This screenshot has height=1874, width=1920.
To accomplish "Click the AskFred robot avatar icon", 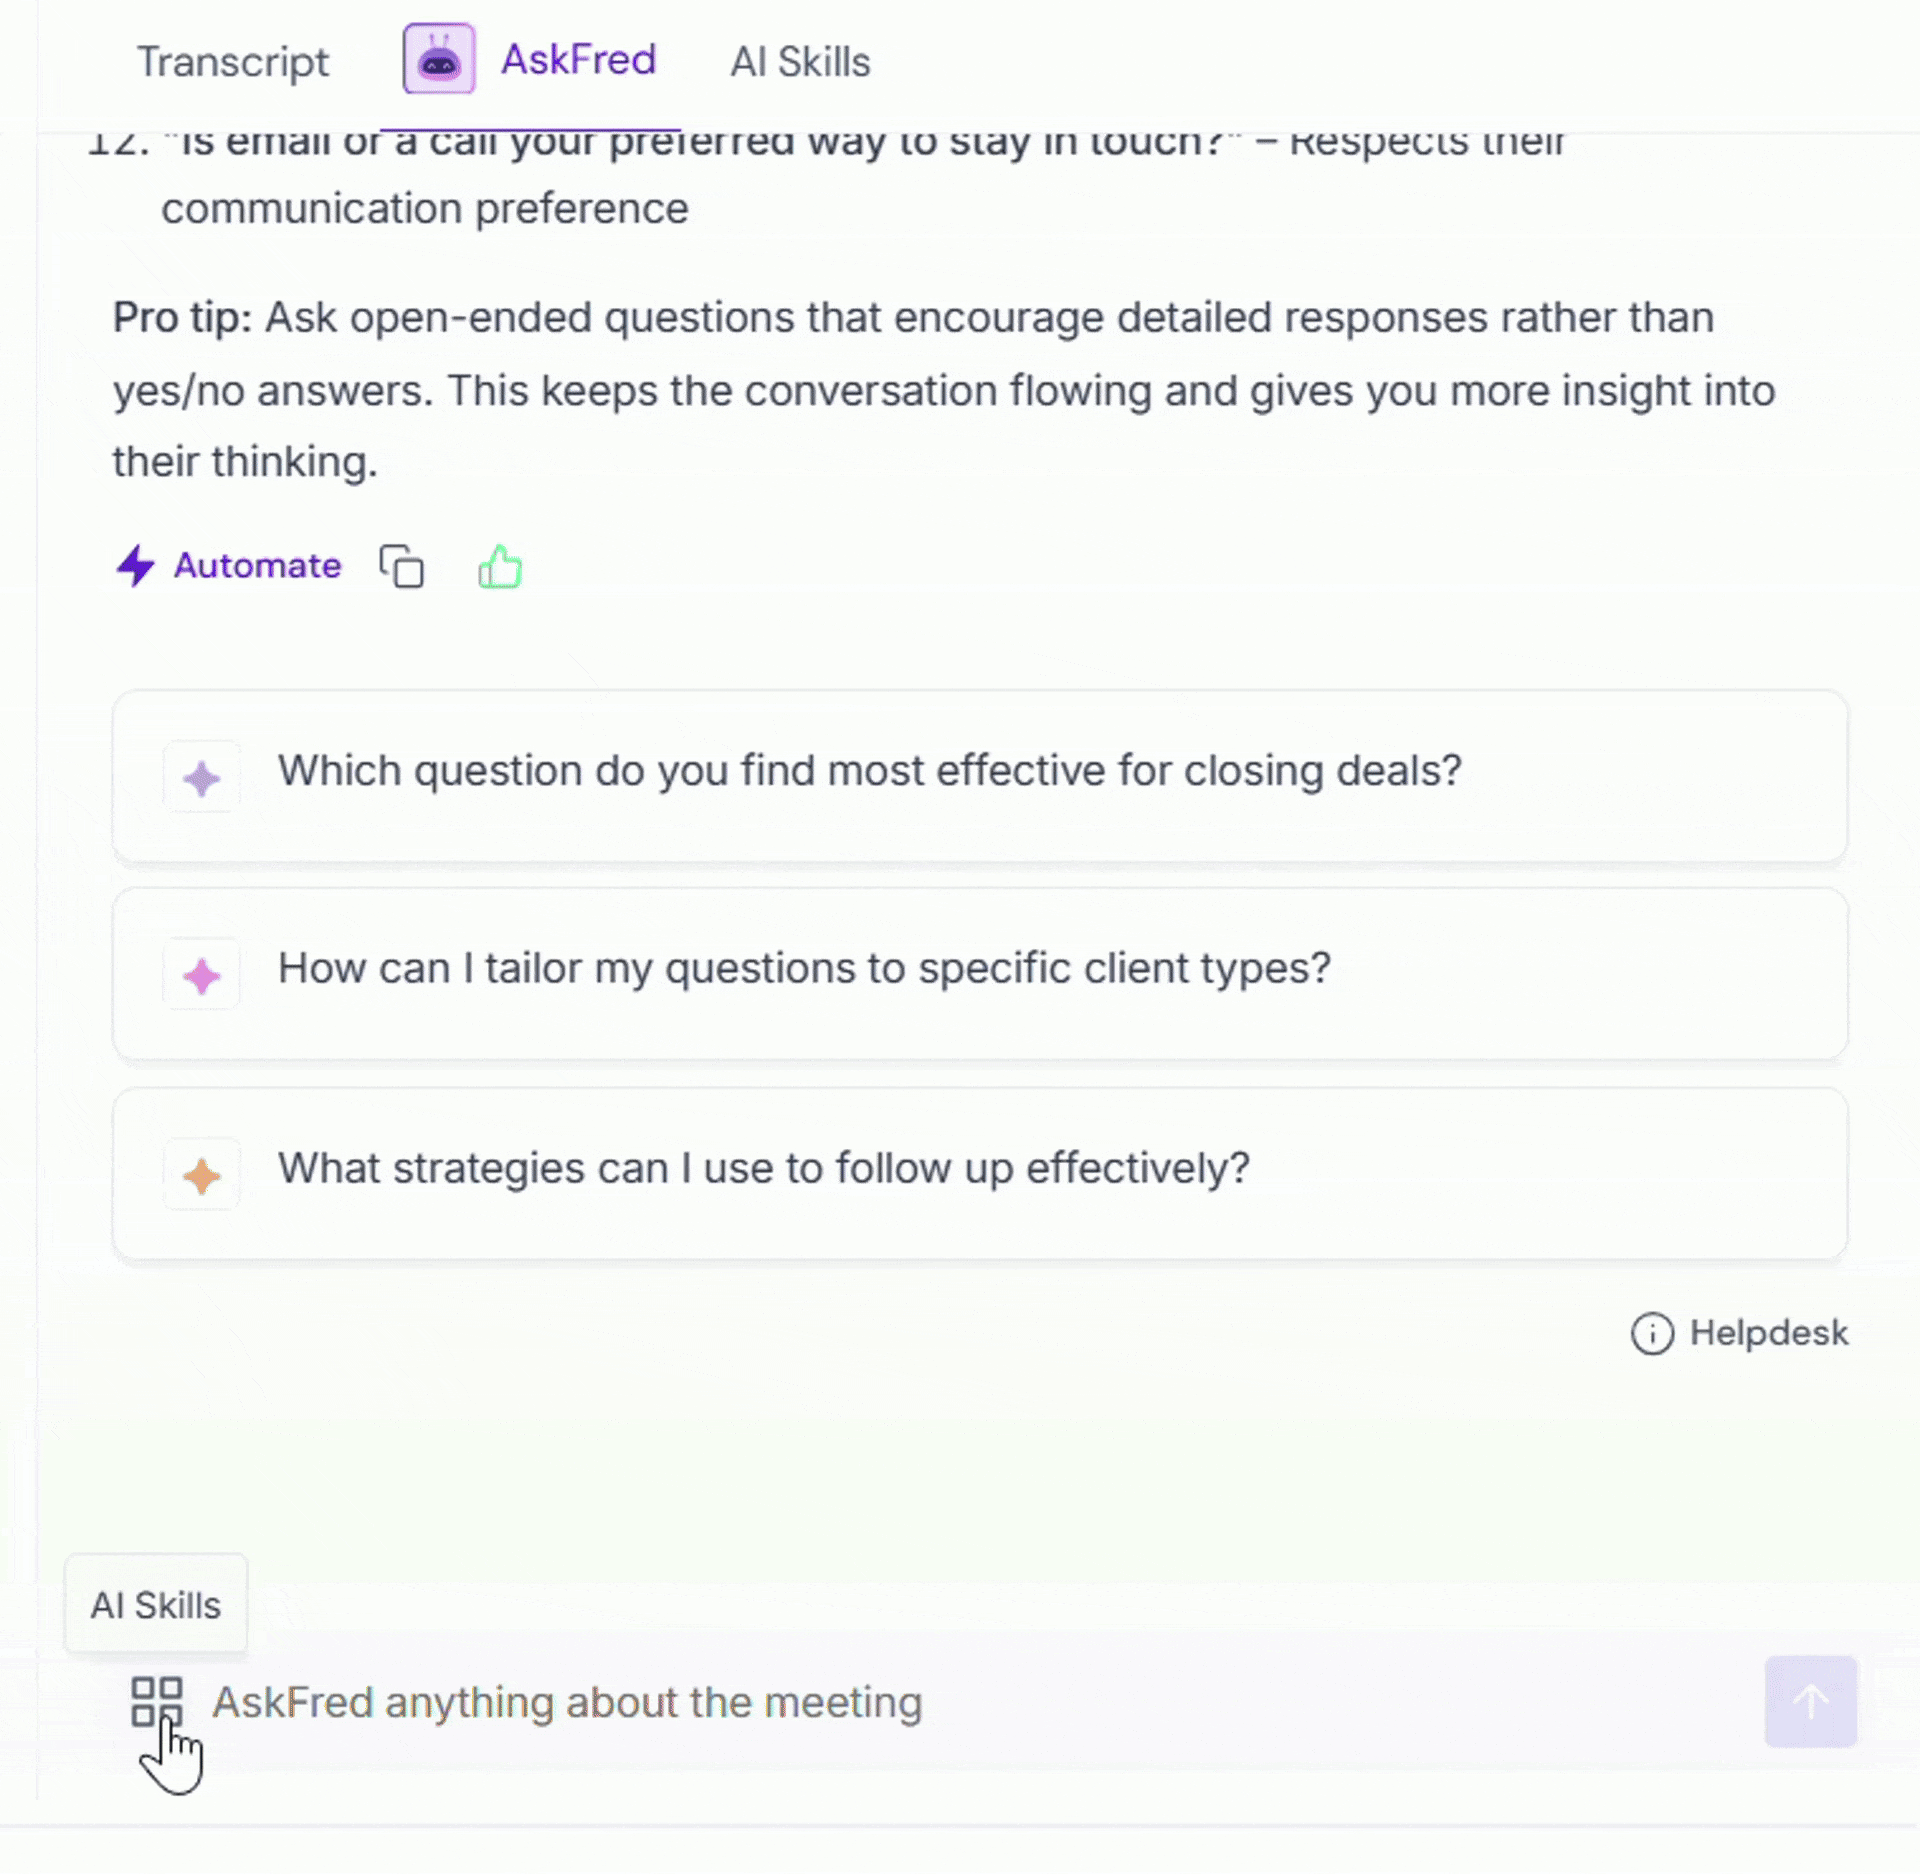I will point(439,60).
